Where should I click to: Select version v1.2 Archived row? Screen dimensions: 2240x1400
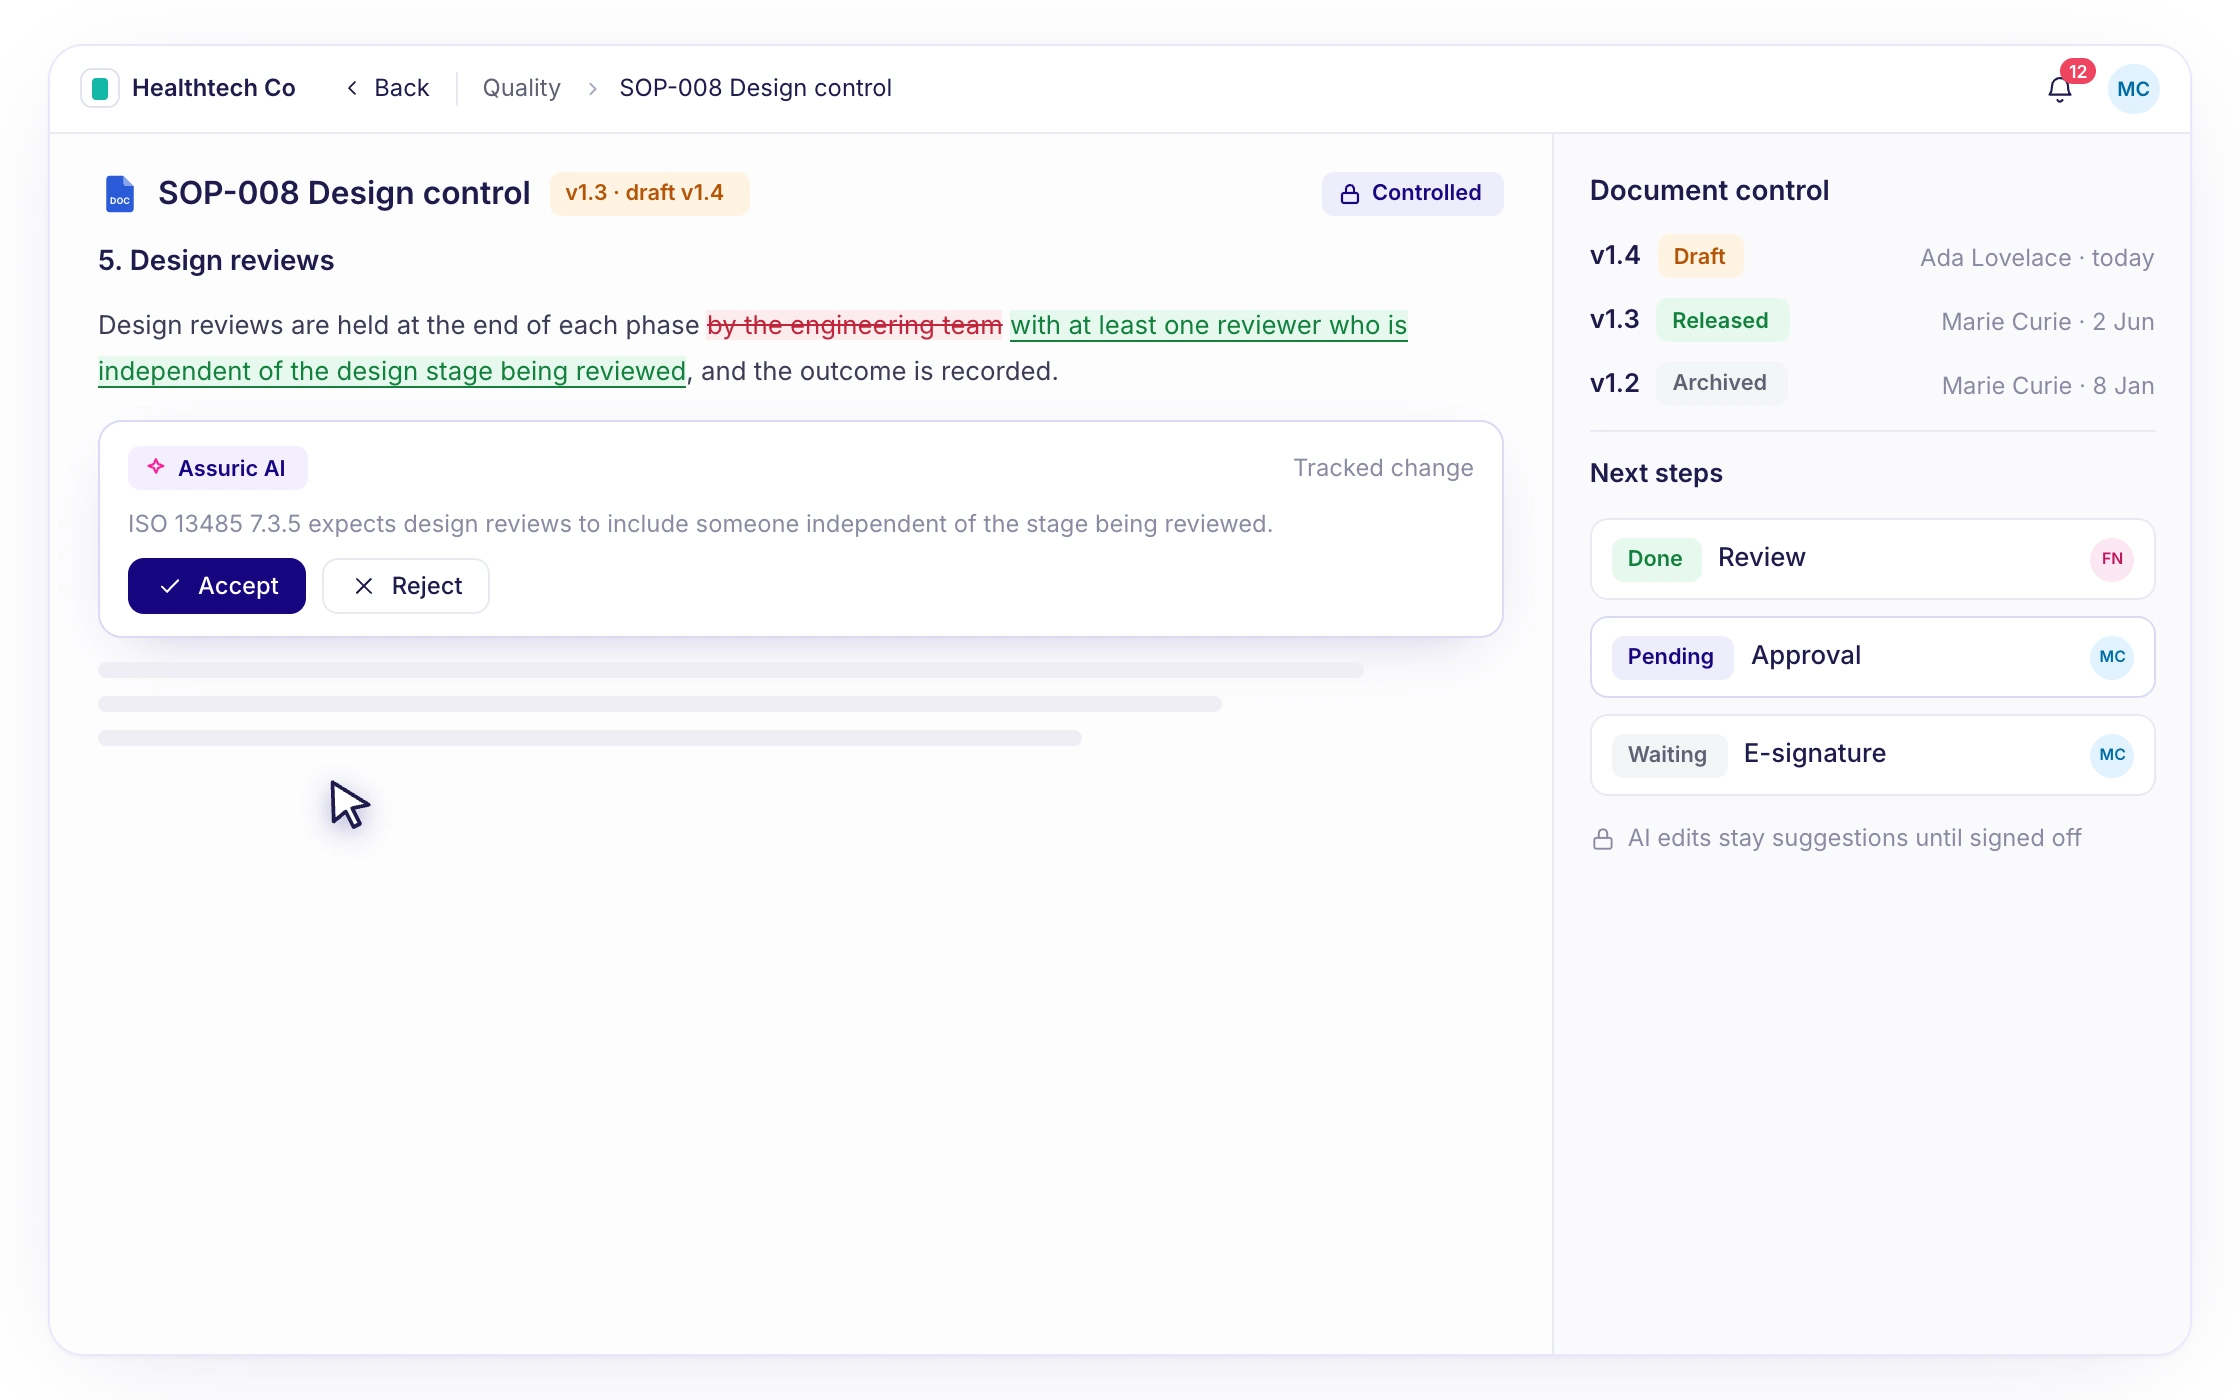tap(1872, 384)
